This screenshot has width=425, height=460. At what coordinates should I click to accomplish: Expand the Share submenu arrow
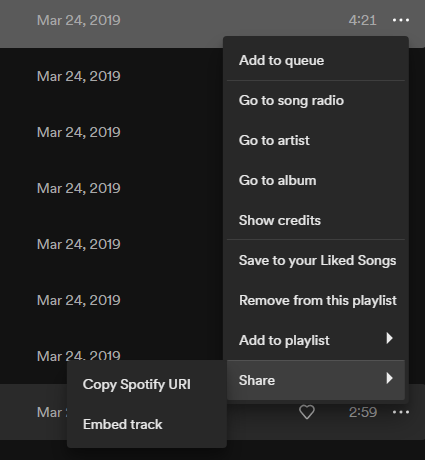[389, 378]
